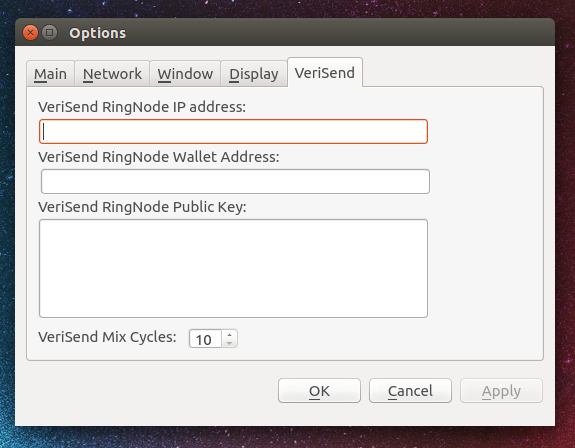
Task: Close the Options dialog with the red button
Action: click(30, 33)
